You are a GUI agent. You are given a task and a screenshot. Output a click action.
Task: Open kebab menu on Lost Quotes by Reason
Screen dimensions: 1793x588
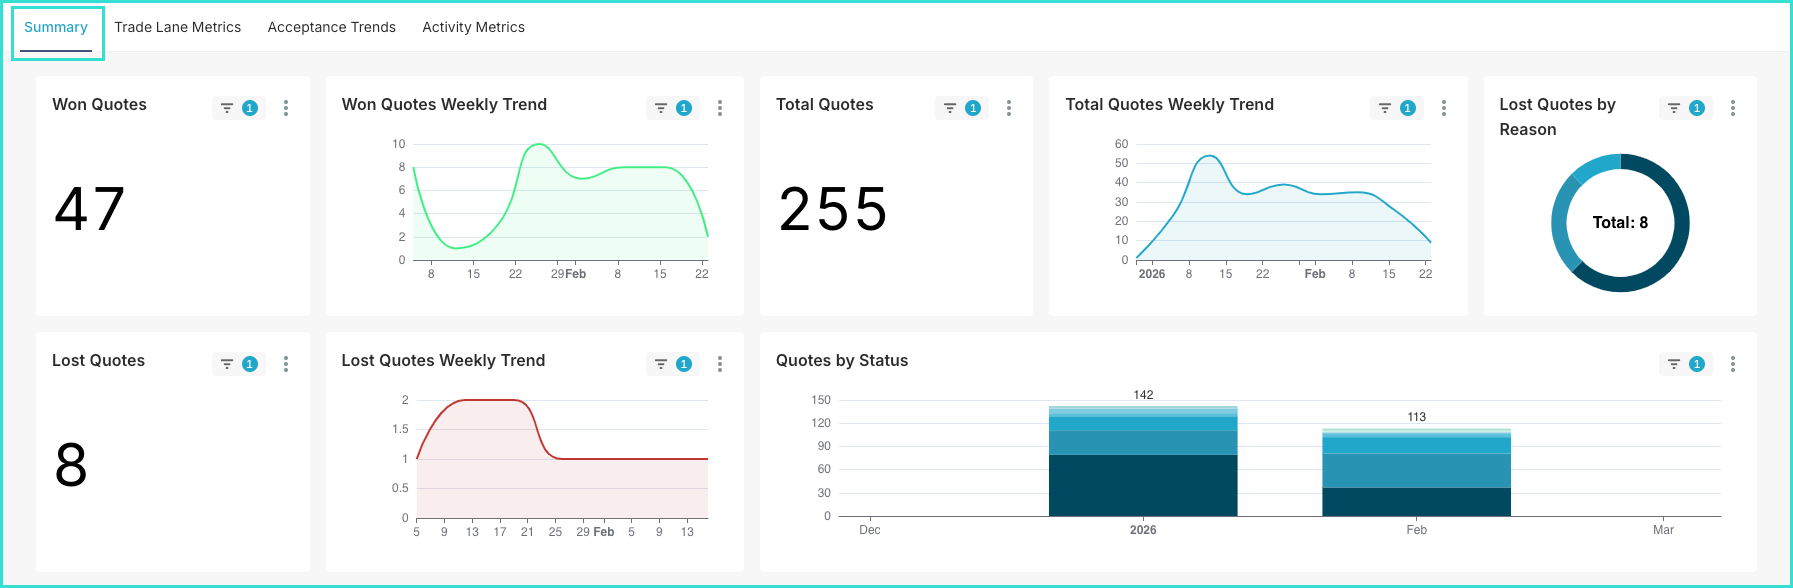1733,108
